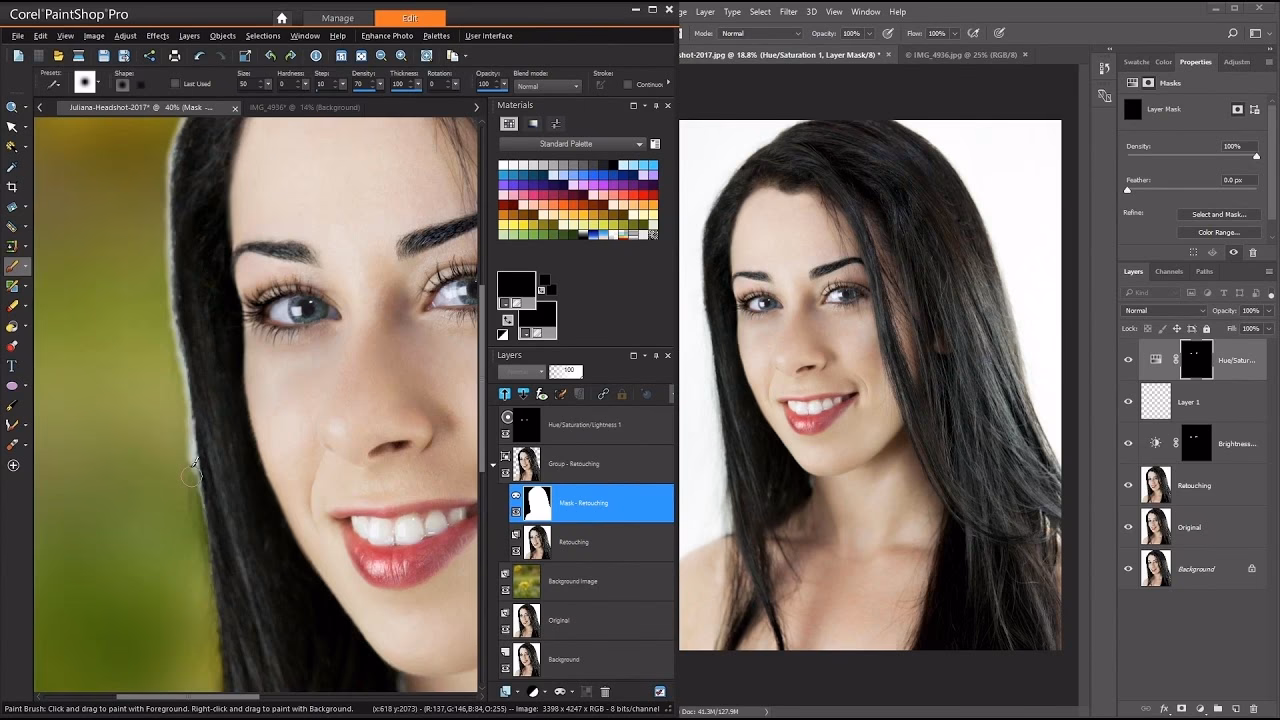Select the Eye Dropper tool
This screenshot has width=1280, height=720.
[13, 166]
